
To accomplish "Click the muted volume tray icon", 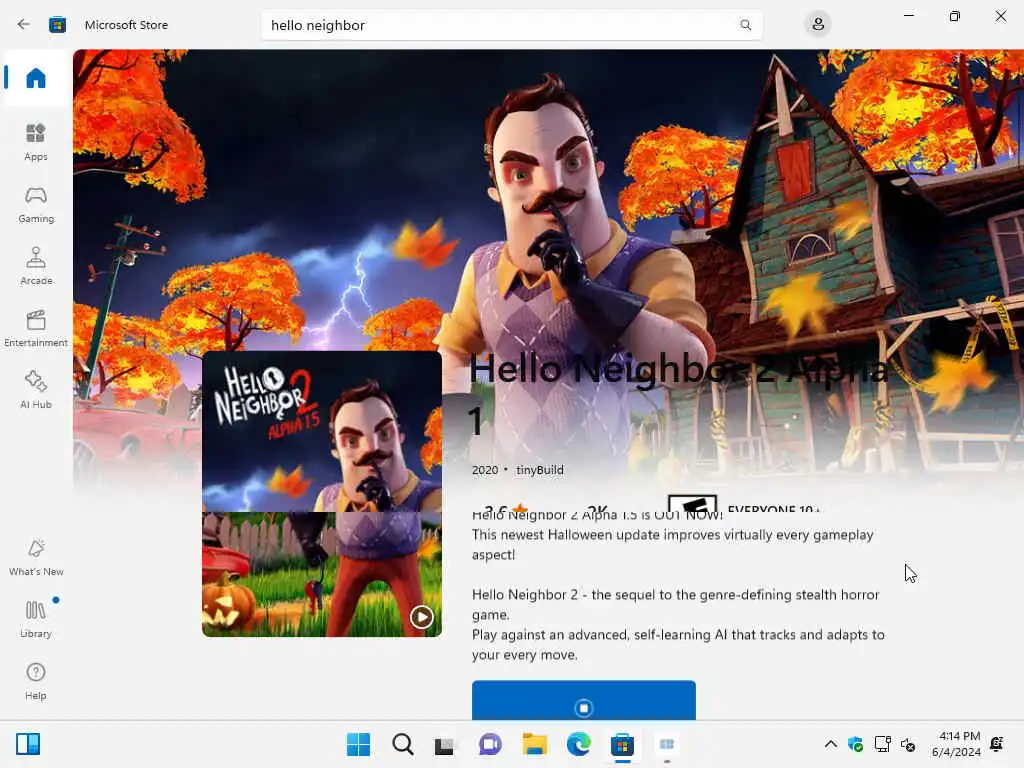I will coord(908,744).
